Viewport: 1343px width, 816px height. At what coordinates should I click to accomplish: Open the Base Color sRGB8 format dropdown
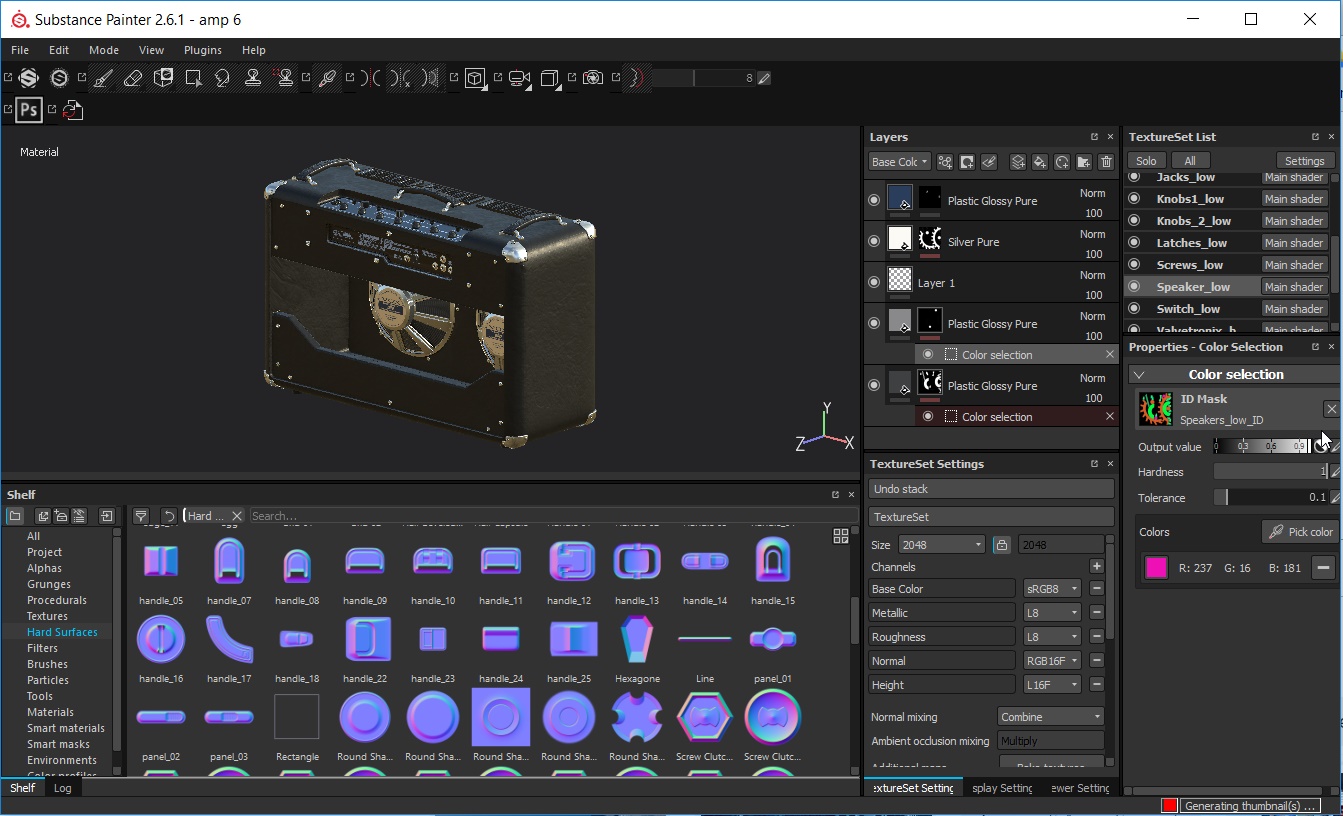click(1052, 588)
